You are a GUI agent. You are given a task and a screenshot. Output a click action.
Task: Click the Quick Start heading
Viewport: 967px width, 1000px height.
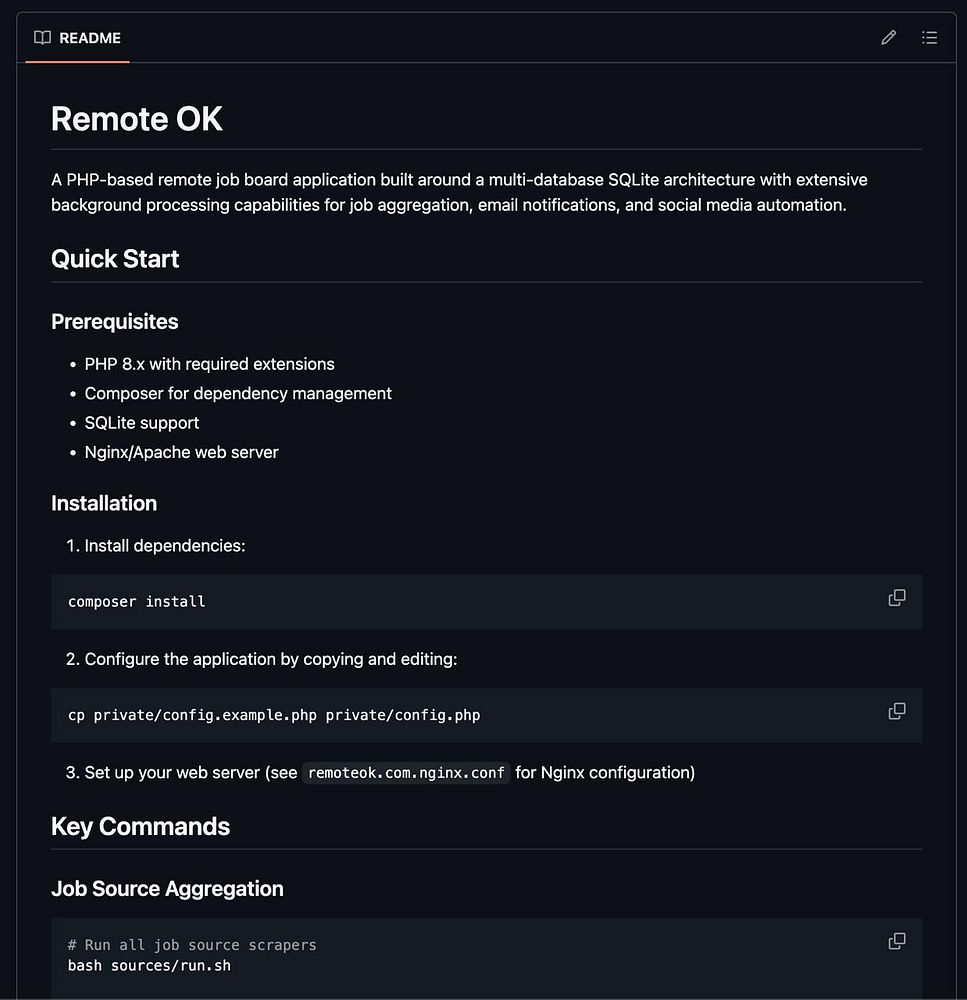115,259
